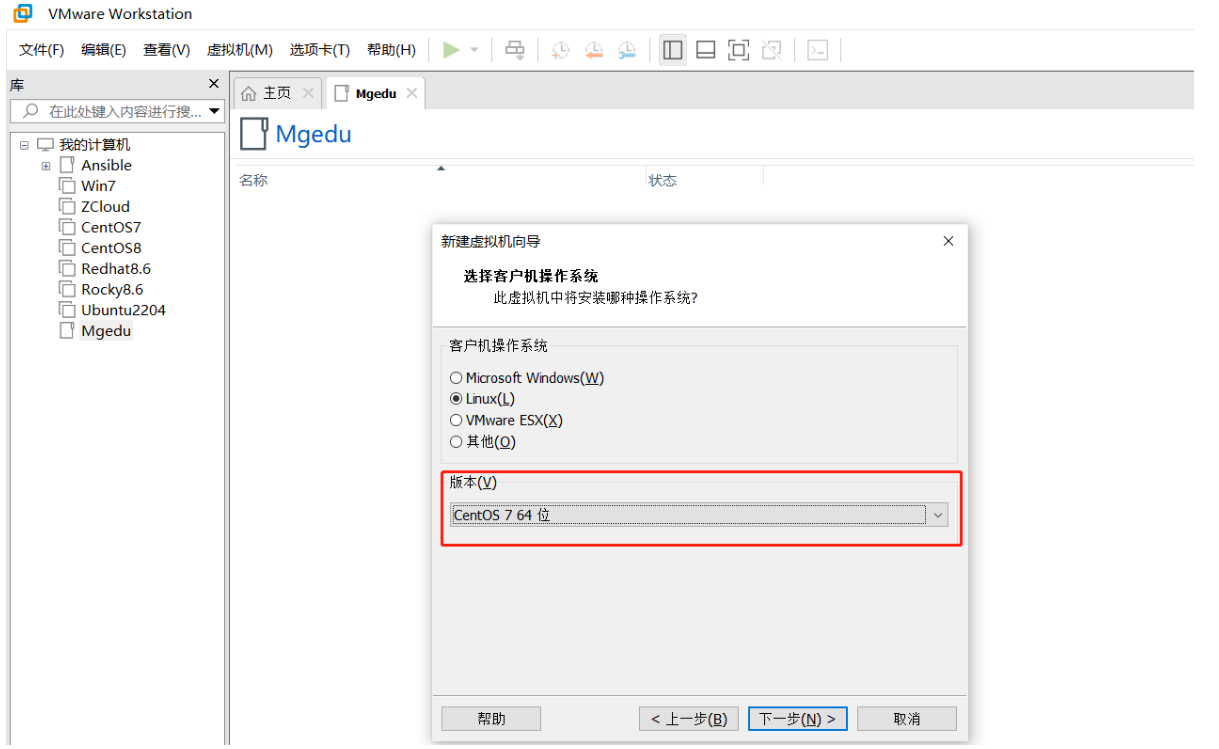The width and height of the screenshot is (1219, 749).
Task: Close the 主页 tab
Action: pyautogui.click(x=308, y=93)
